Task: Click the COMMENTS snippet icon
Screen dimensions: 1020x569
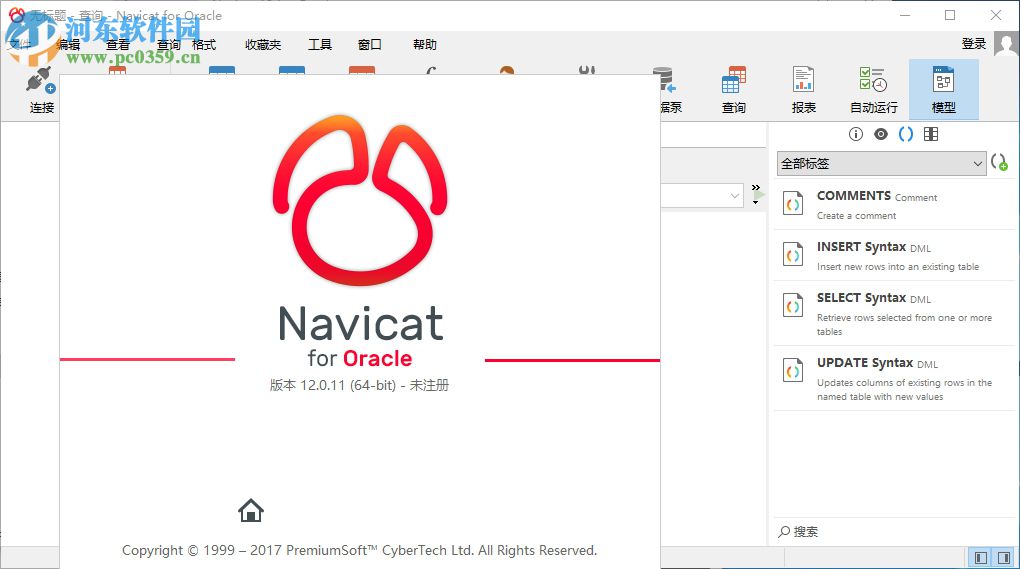Action: point(793,204)
